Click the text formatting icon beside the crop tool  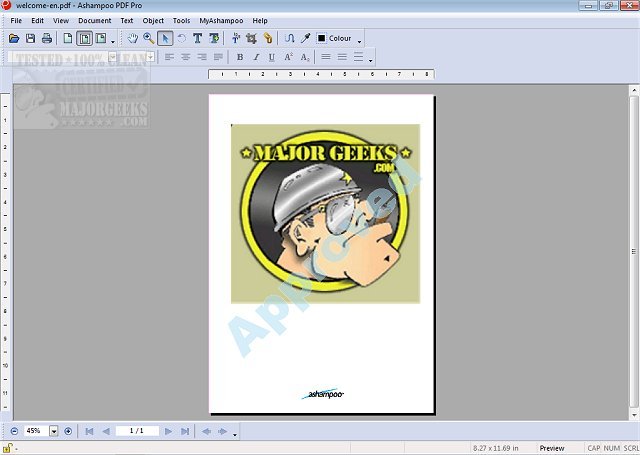click(x=236, y=38)
